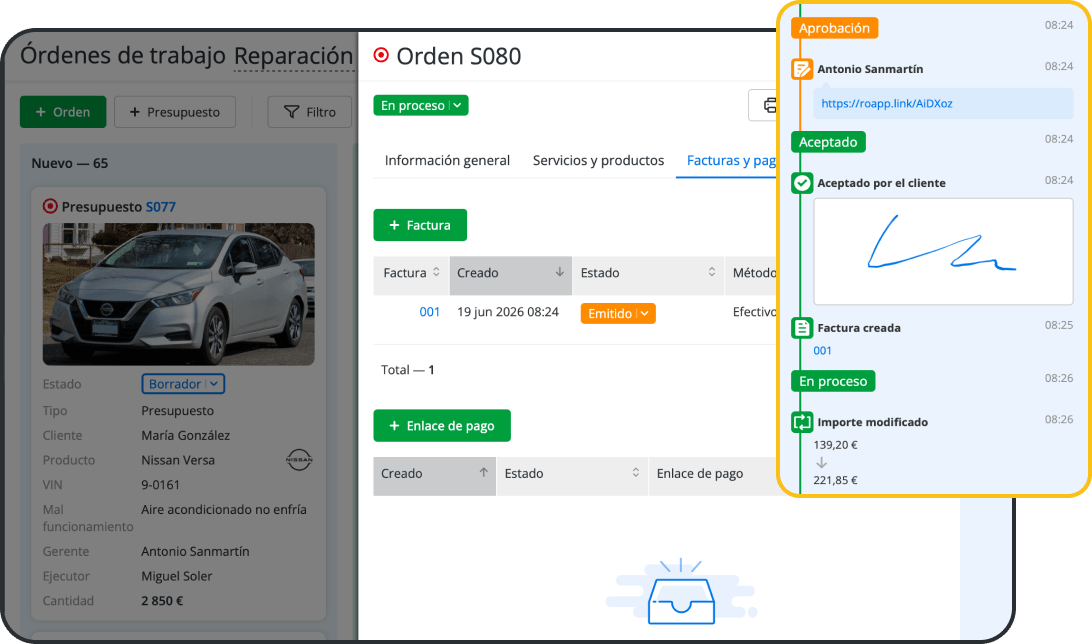Click the Nissan Versa product text
1092x644 pixels.
click(178, 460)
